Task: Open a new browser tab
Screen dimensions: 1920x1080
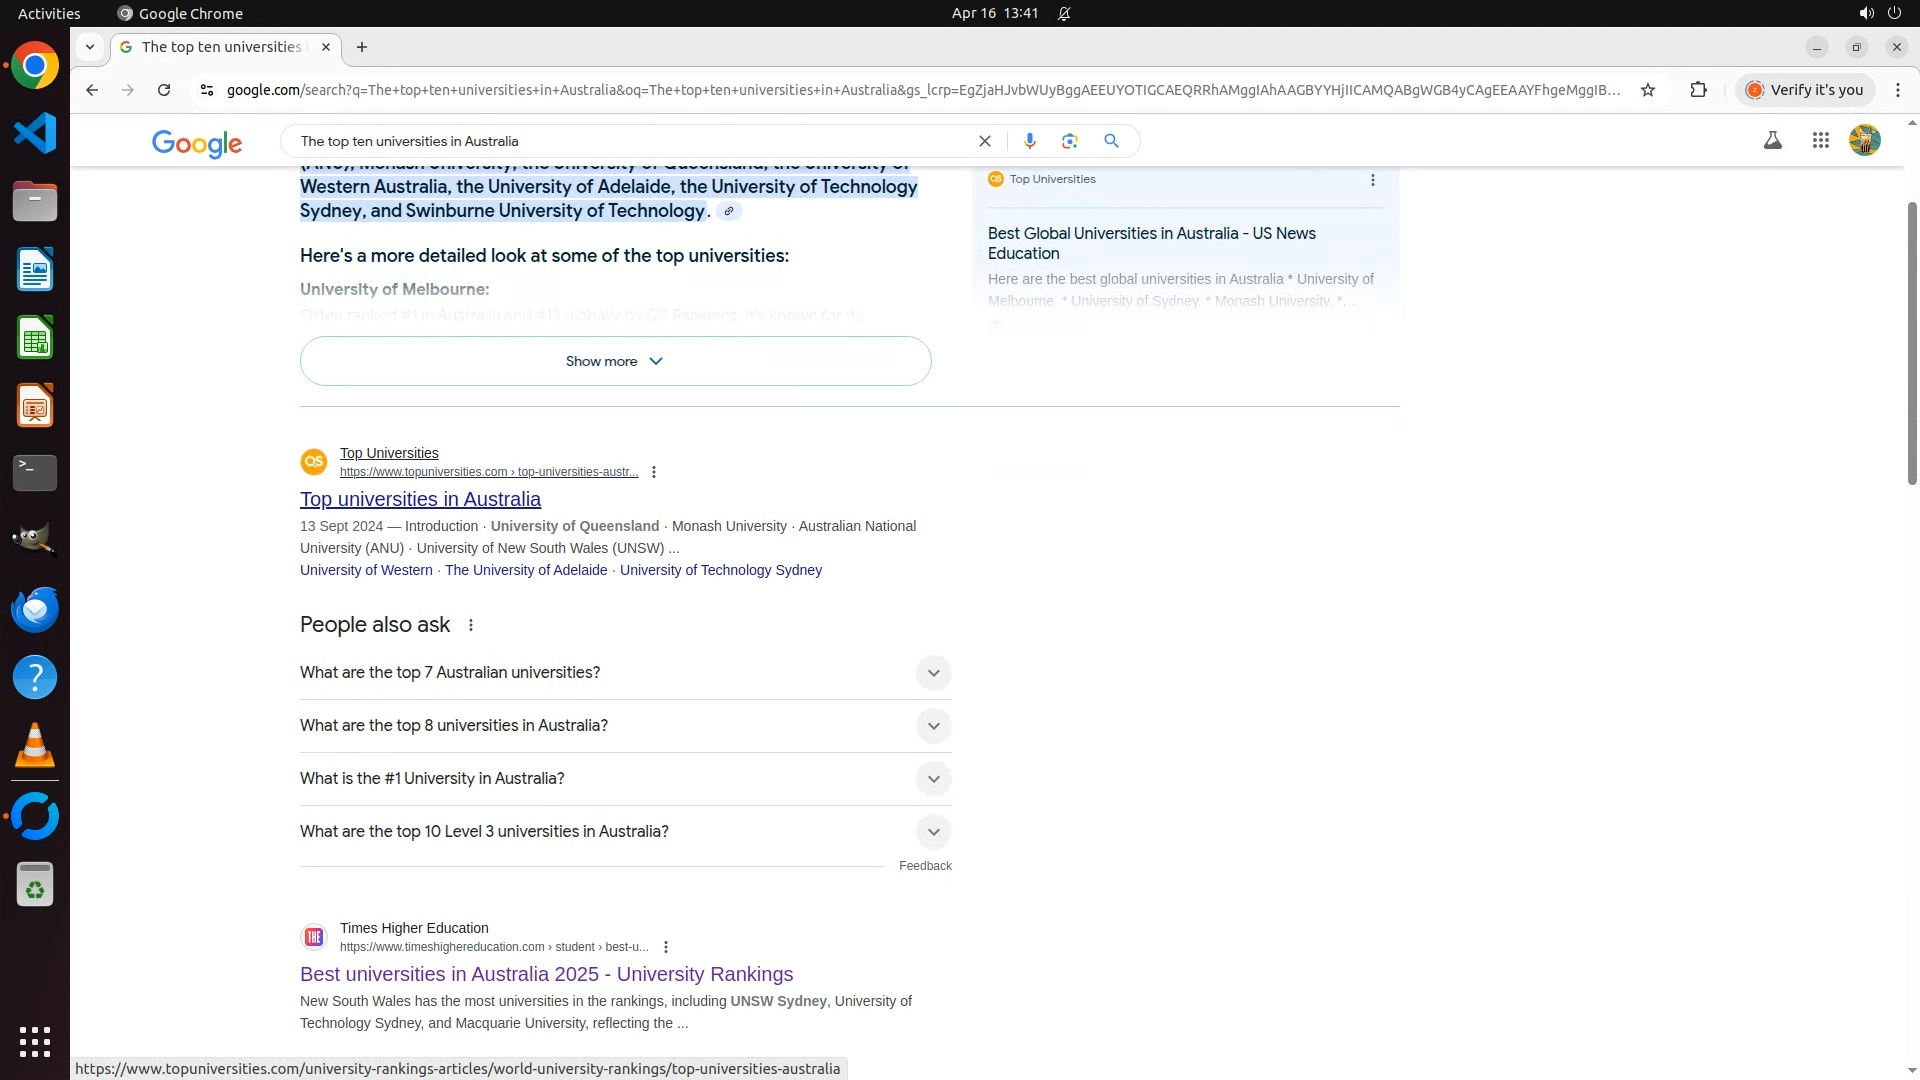Action: (x=362, y=47)
